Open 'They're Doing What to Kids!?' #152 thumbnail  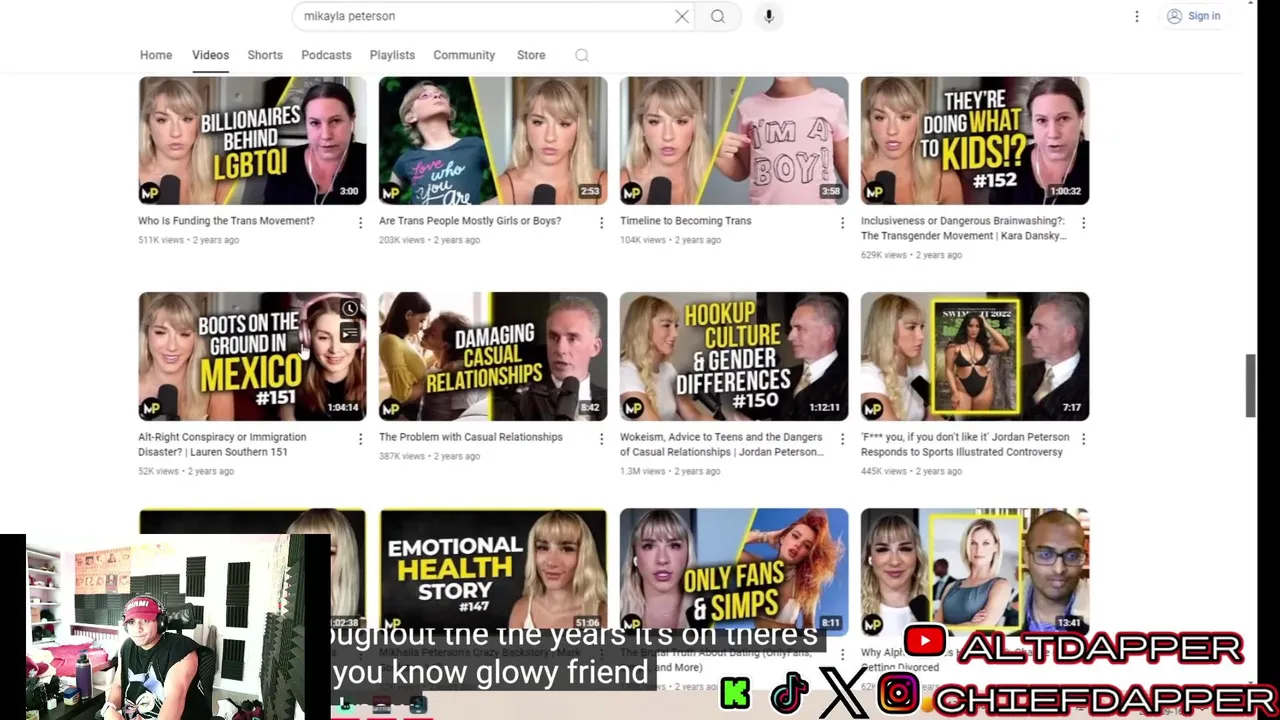(975, 141)
